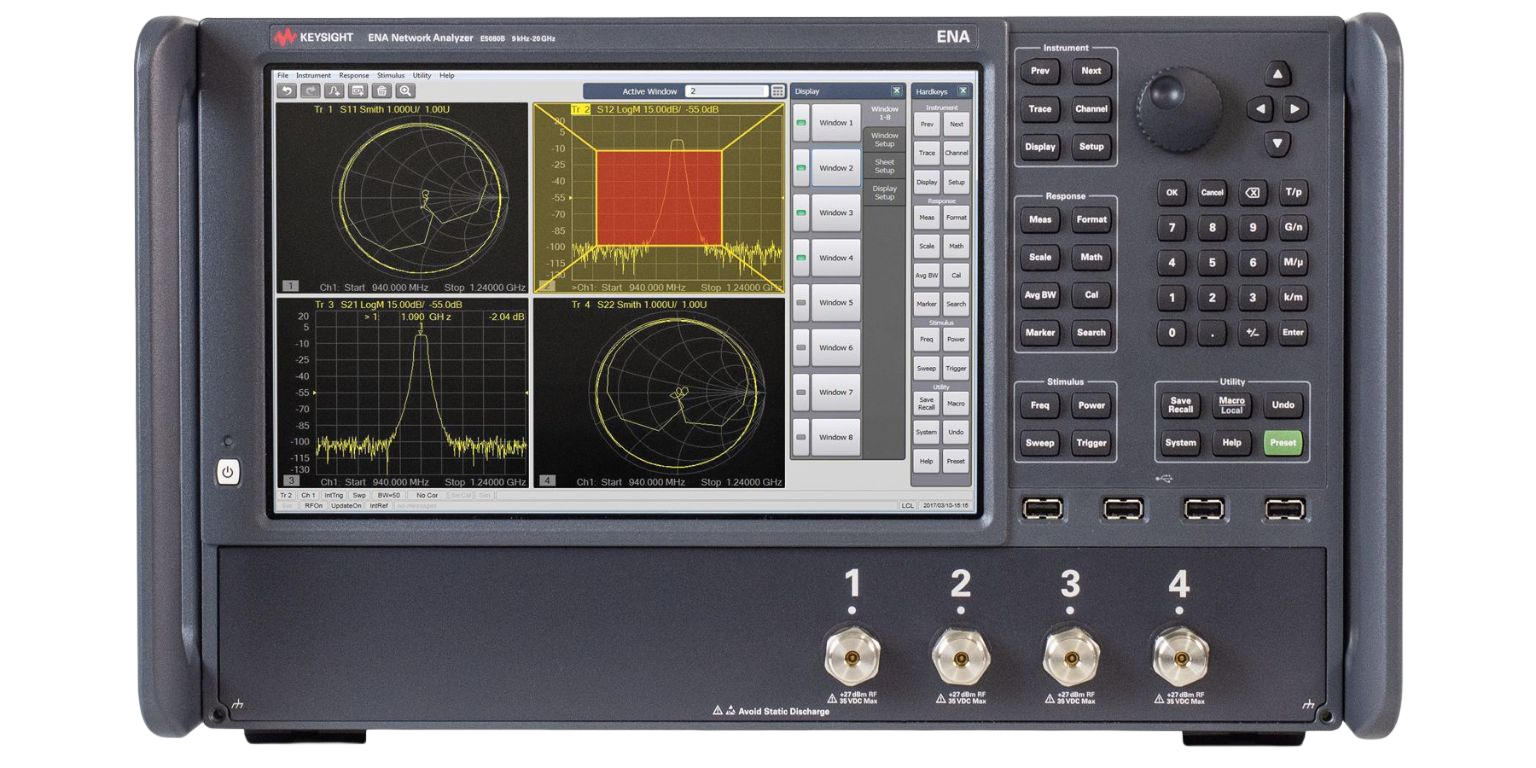Open the keypad icon beside Active Window
Screen dimensions: 1536x768
(777, 91)
